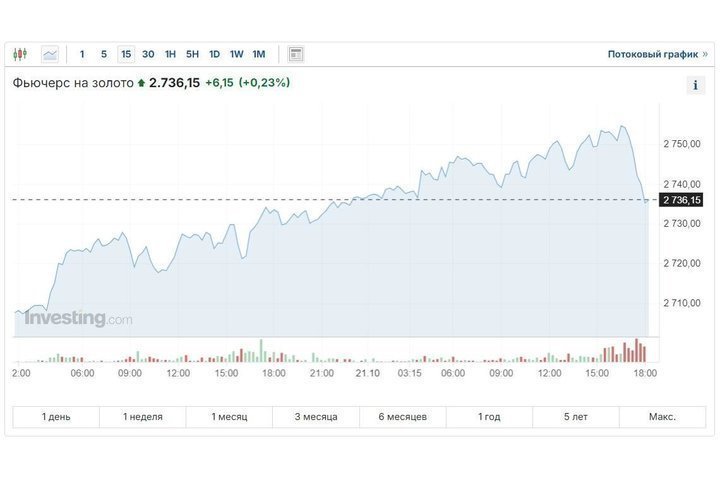Select the area chart type icon
The image size is (720, 480).
point(50,54)
